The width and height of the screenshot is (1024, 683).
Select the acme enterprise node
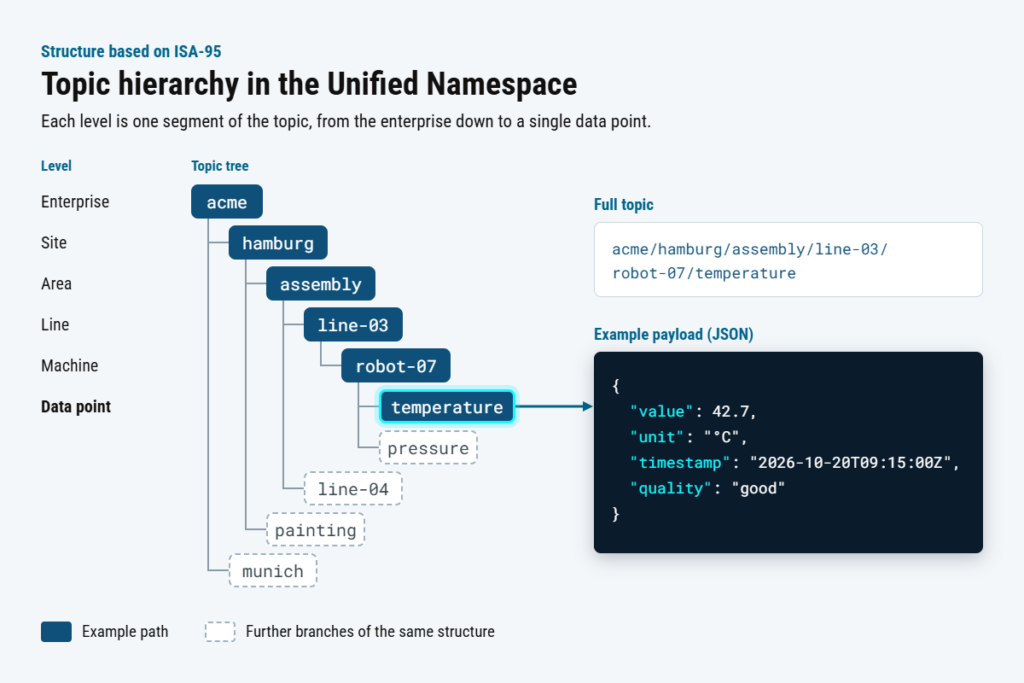click(227, 202)
